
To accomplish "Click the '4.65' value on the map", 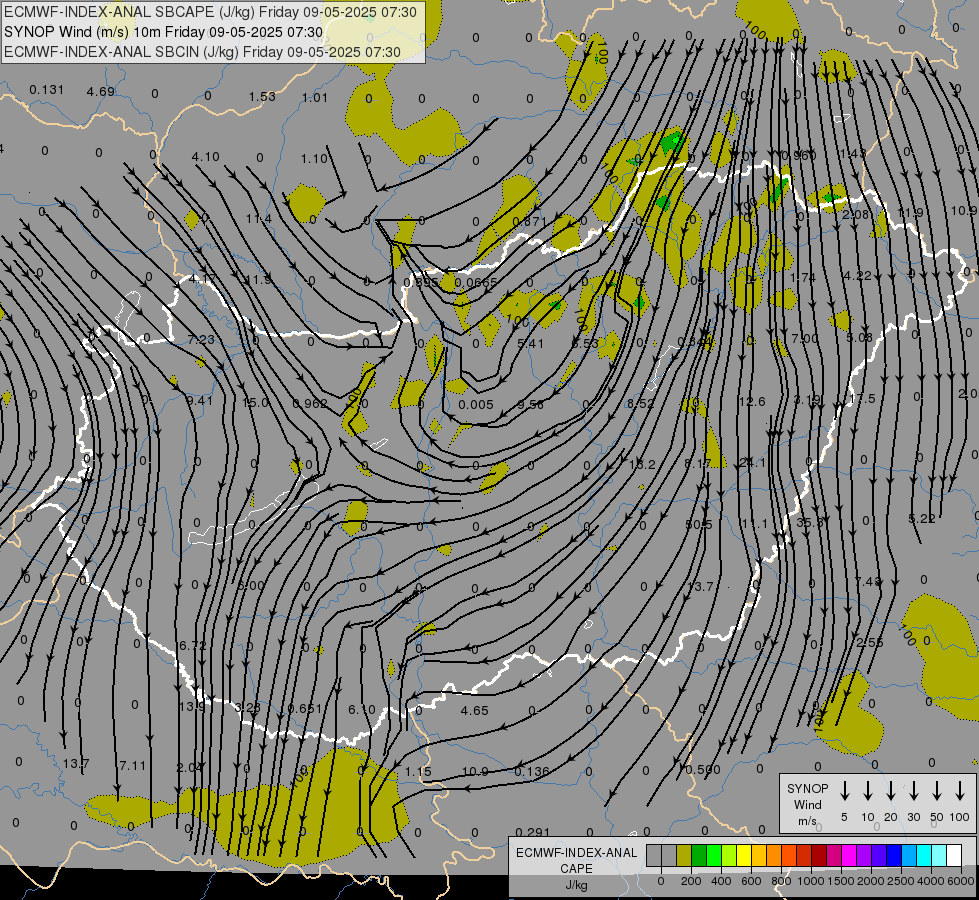I will (x=475, y=711).
